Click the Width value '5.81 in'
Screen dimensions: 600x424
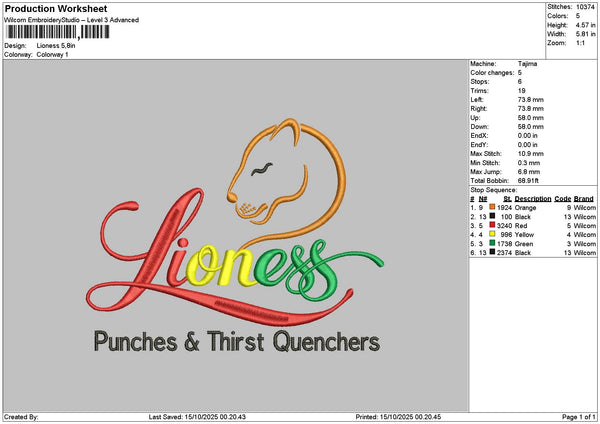point(585,34)
